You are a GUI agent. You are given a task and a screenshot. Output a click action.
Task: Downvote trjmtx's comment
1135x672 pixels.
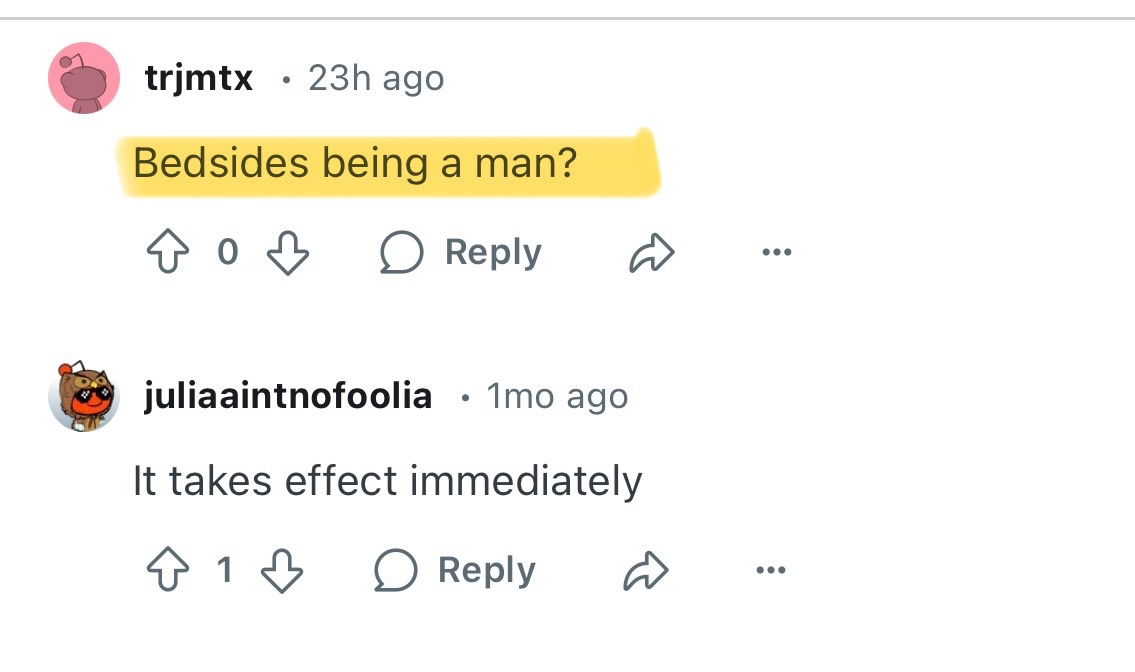(x=288, y=253)
